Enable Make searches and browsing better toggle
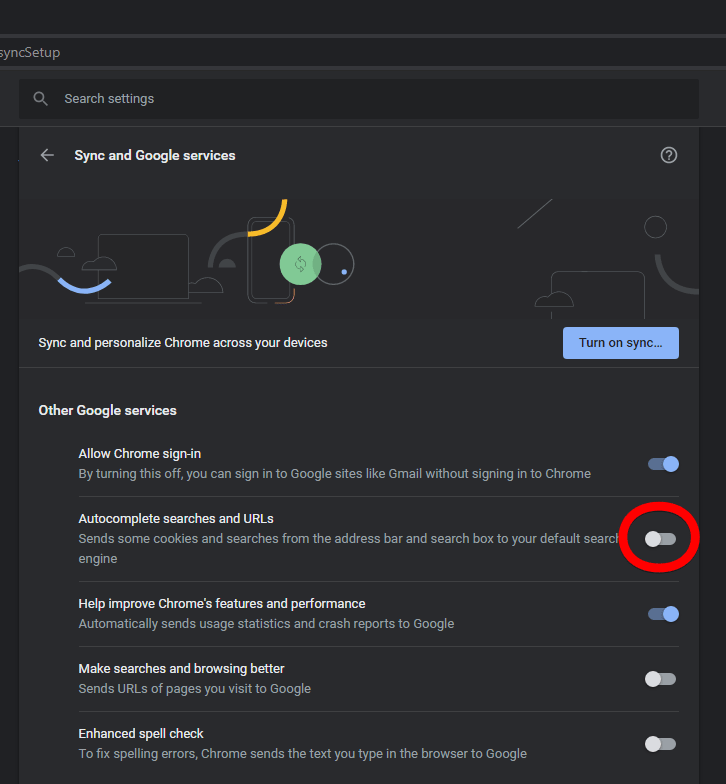 pyautogui.click(x=660, y=679)
